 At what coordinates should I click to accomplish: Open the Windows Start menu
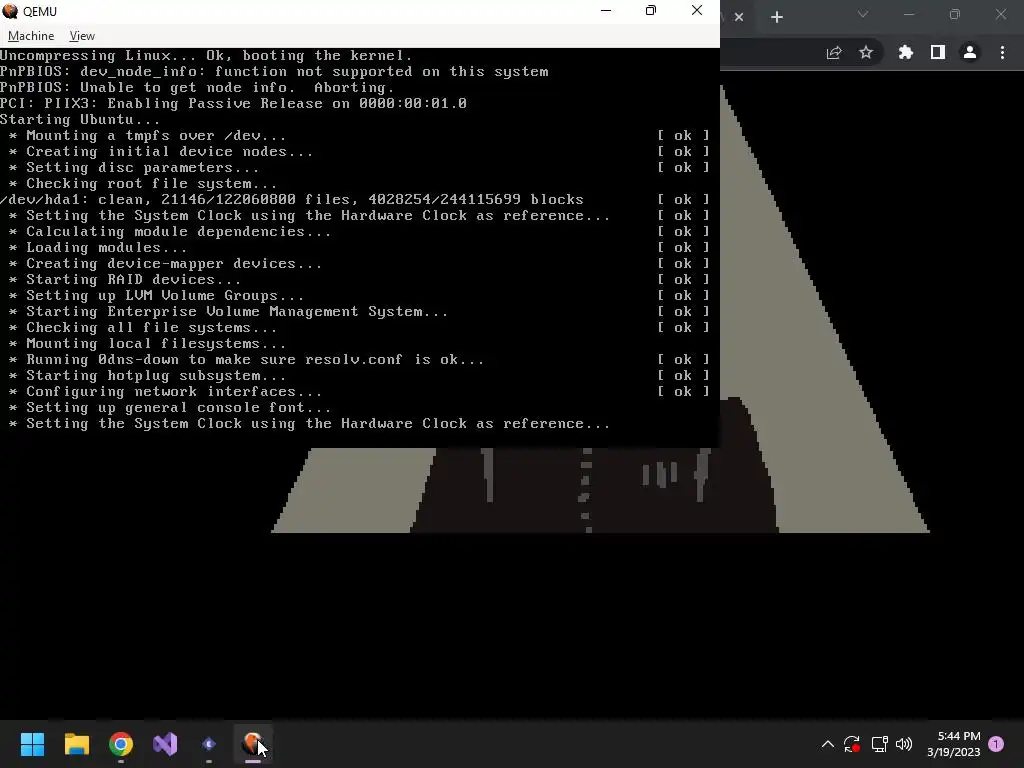coord(32,744)
